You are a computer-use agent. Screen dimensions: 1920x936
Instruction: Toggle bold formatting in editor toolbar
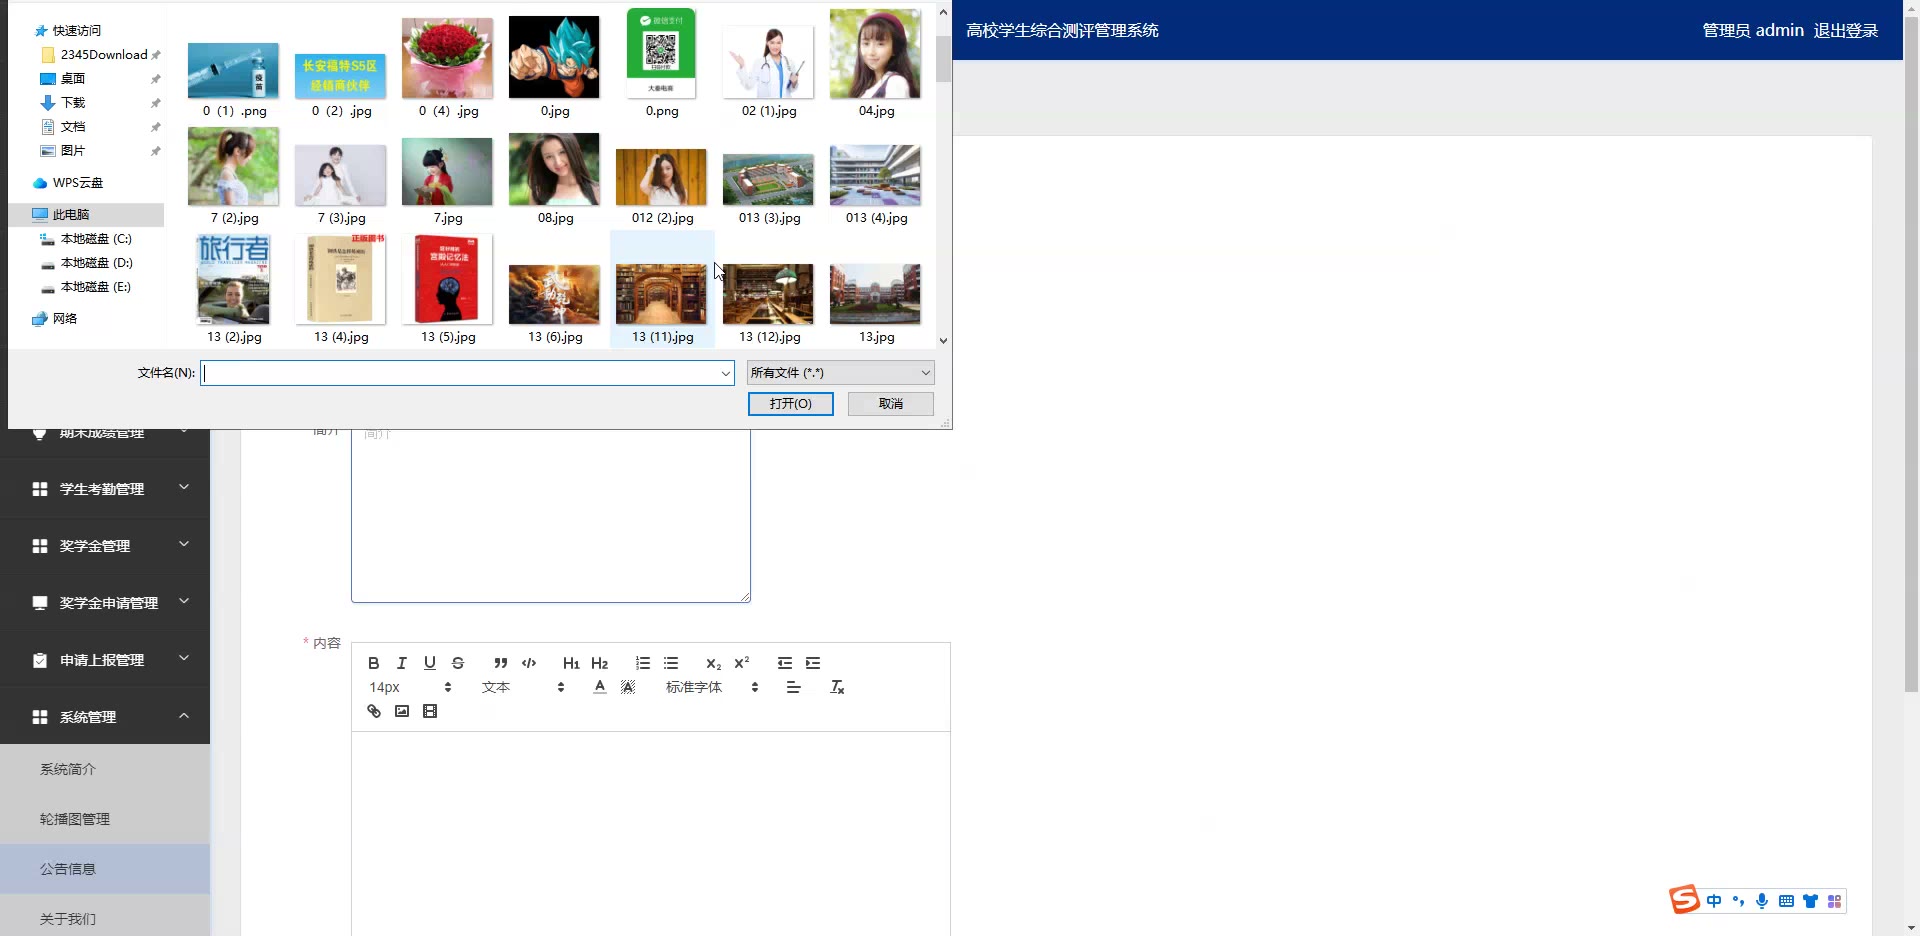click(373, 663)
